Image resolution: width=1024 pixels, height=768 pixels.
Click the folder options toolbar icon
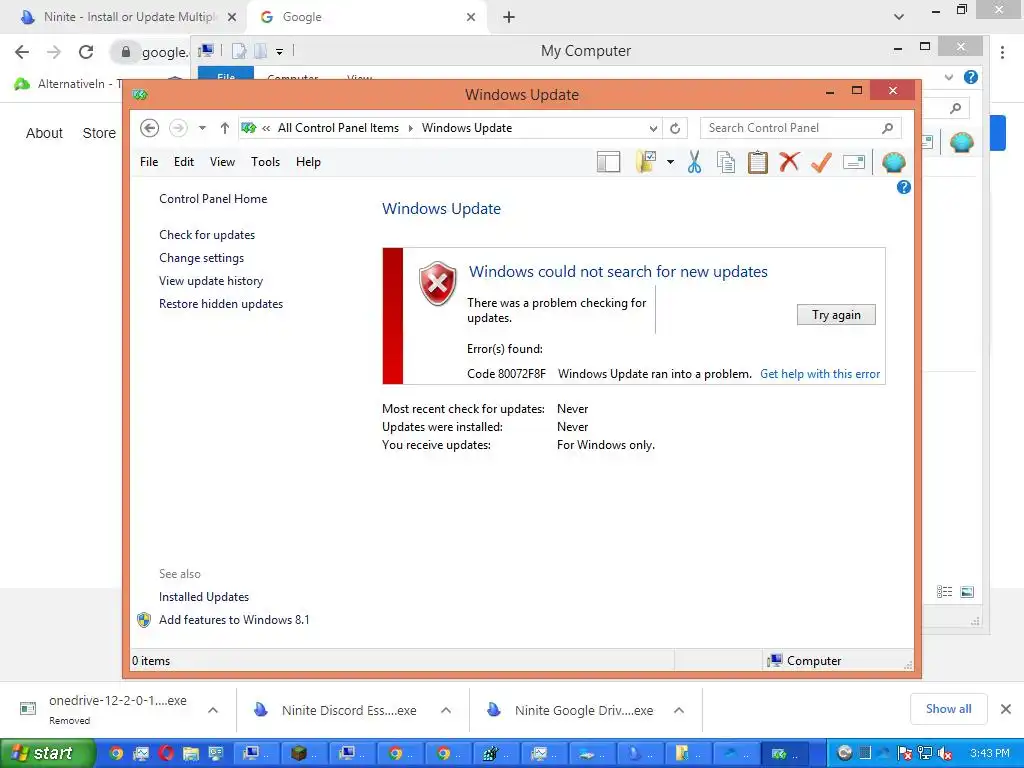pyautogui.click(x=646, y=162)
